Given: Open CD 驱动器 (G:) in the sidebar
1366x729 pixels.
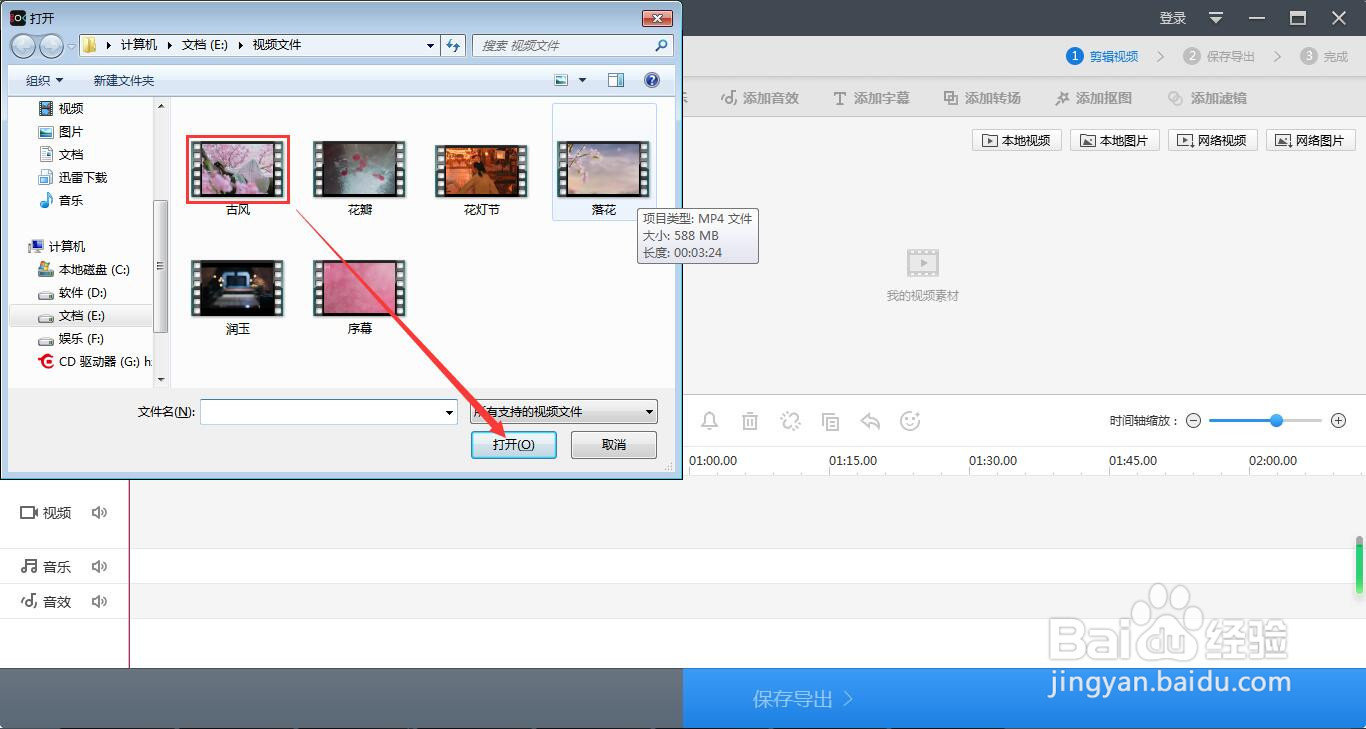Looking at the screenshot, I should [x=94, y=361].
